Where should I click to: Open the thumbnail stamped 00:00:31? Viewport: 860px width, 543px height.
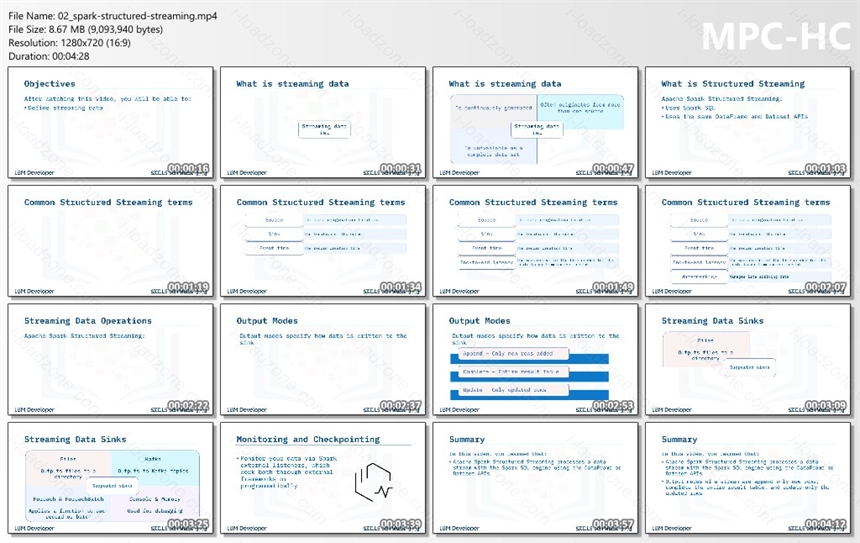click(x=322, y=122)
